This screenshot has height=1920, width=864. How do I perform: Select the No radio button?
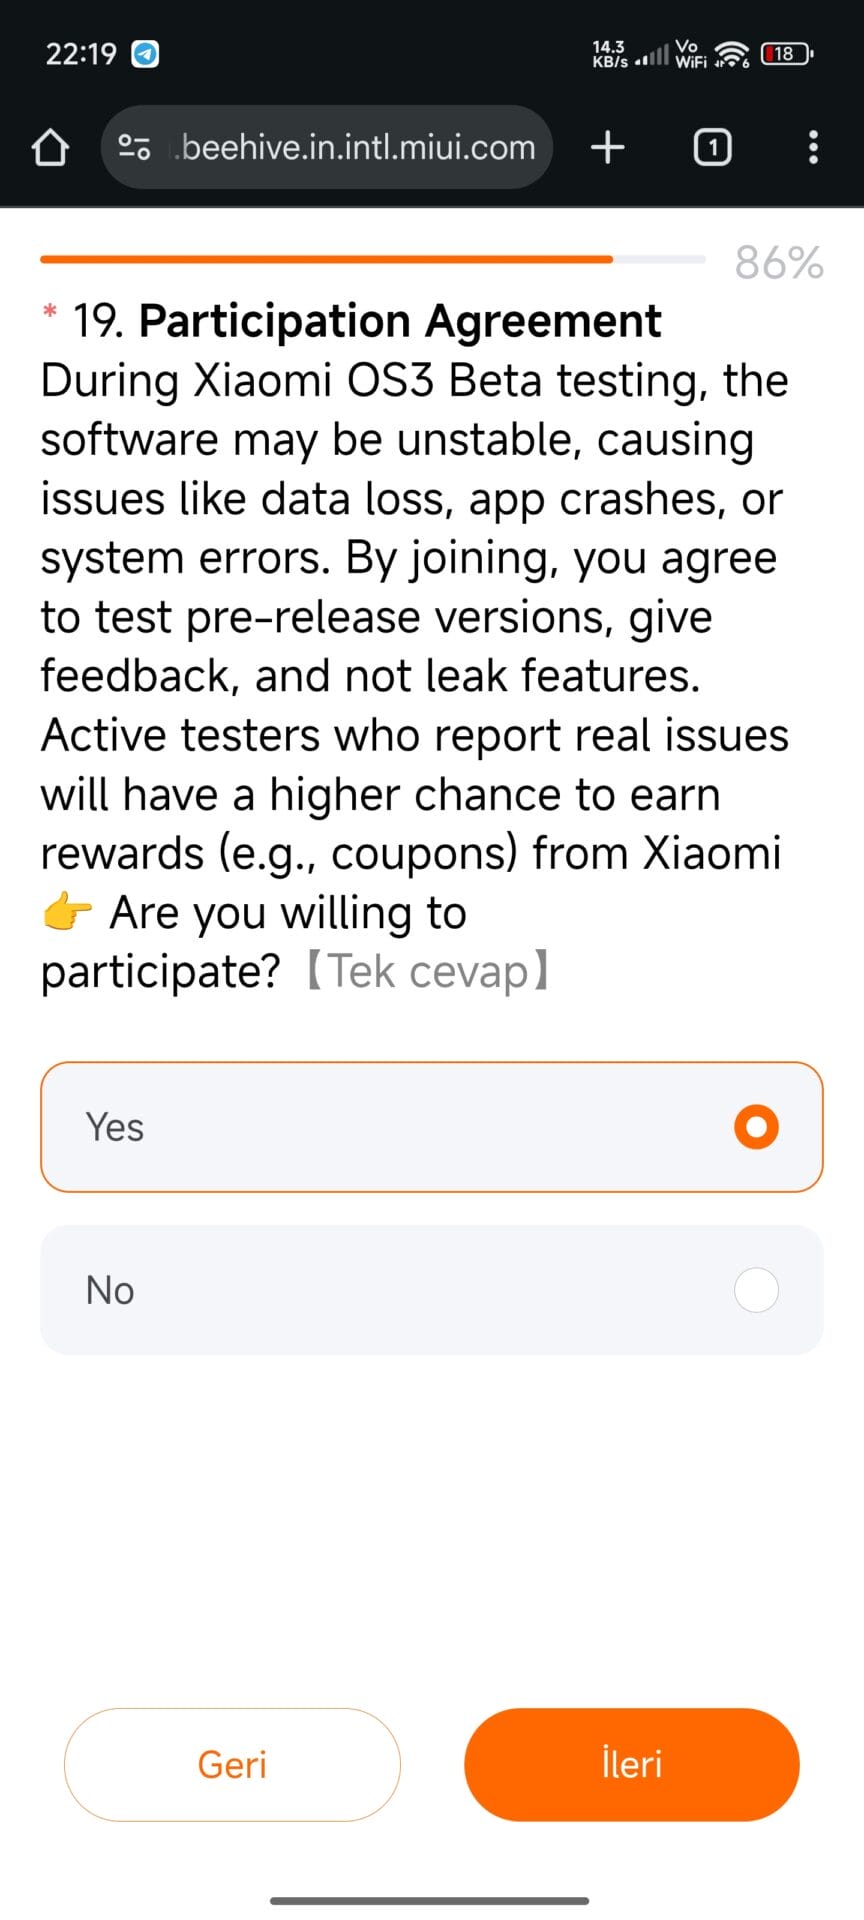click(756, 1290)
